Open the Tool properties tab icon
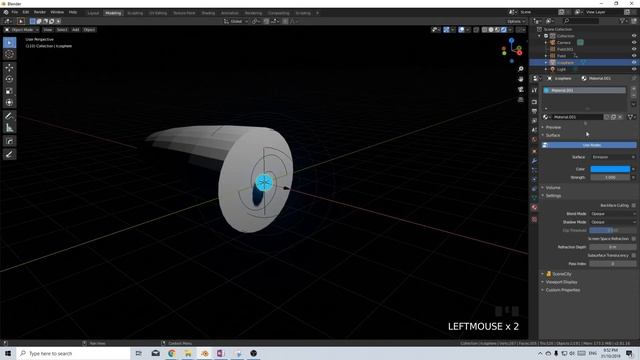This screenshot has width=640, height=360. 534,90
